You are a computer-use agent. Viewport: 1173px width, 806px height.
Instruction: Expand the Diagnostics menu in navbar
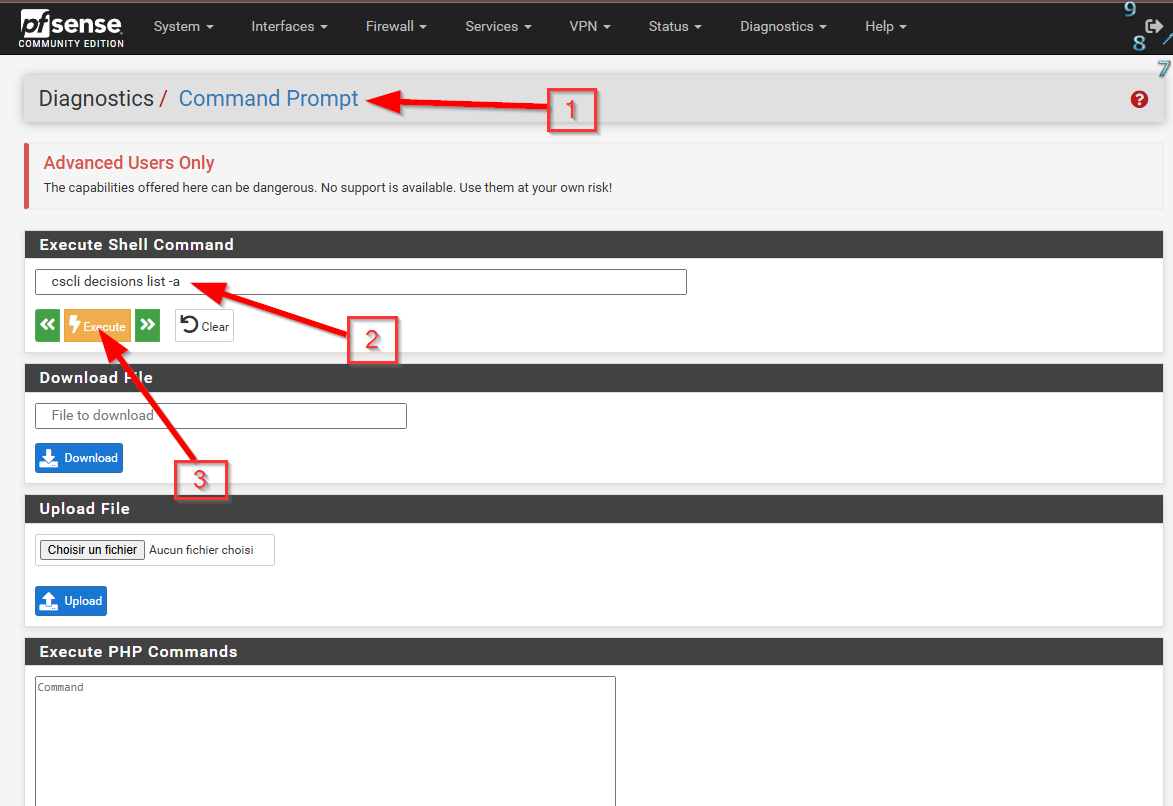[x=783, y=27]
